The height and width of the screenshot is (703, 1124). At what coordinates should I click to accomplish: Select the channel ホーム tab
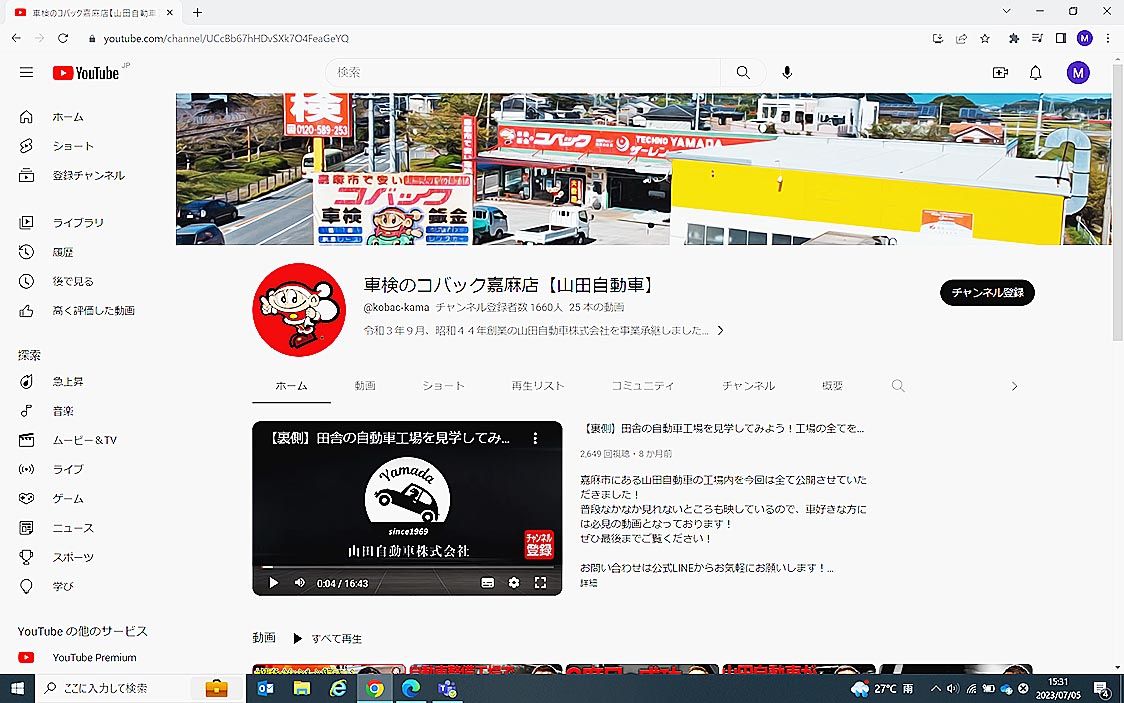292,386
